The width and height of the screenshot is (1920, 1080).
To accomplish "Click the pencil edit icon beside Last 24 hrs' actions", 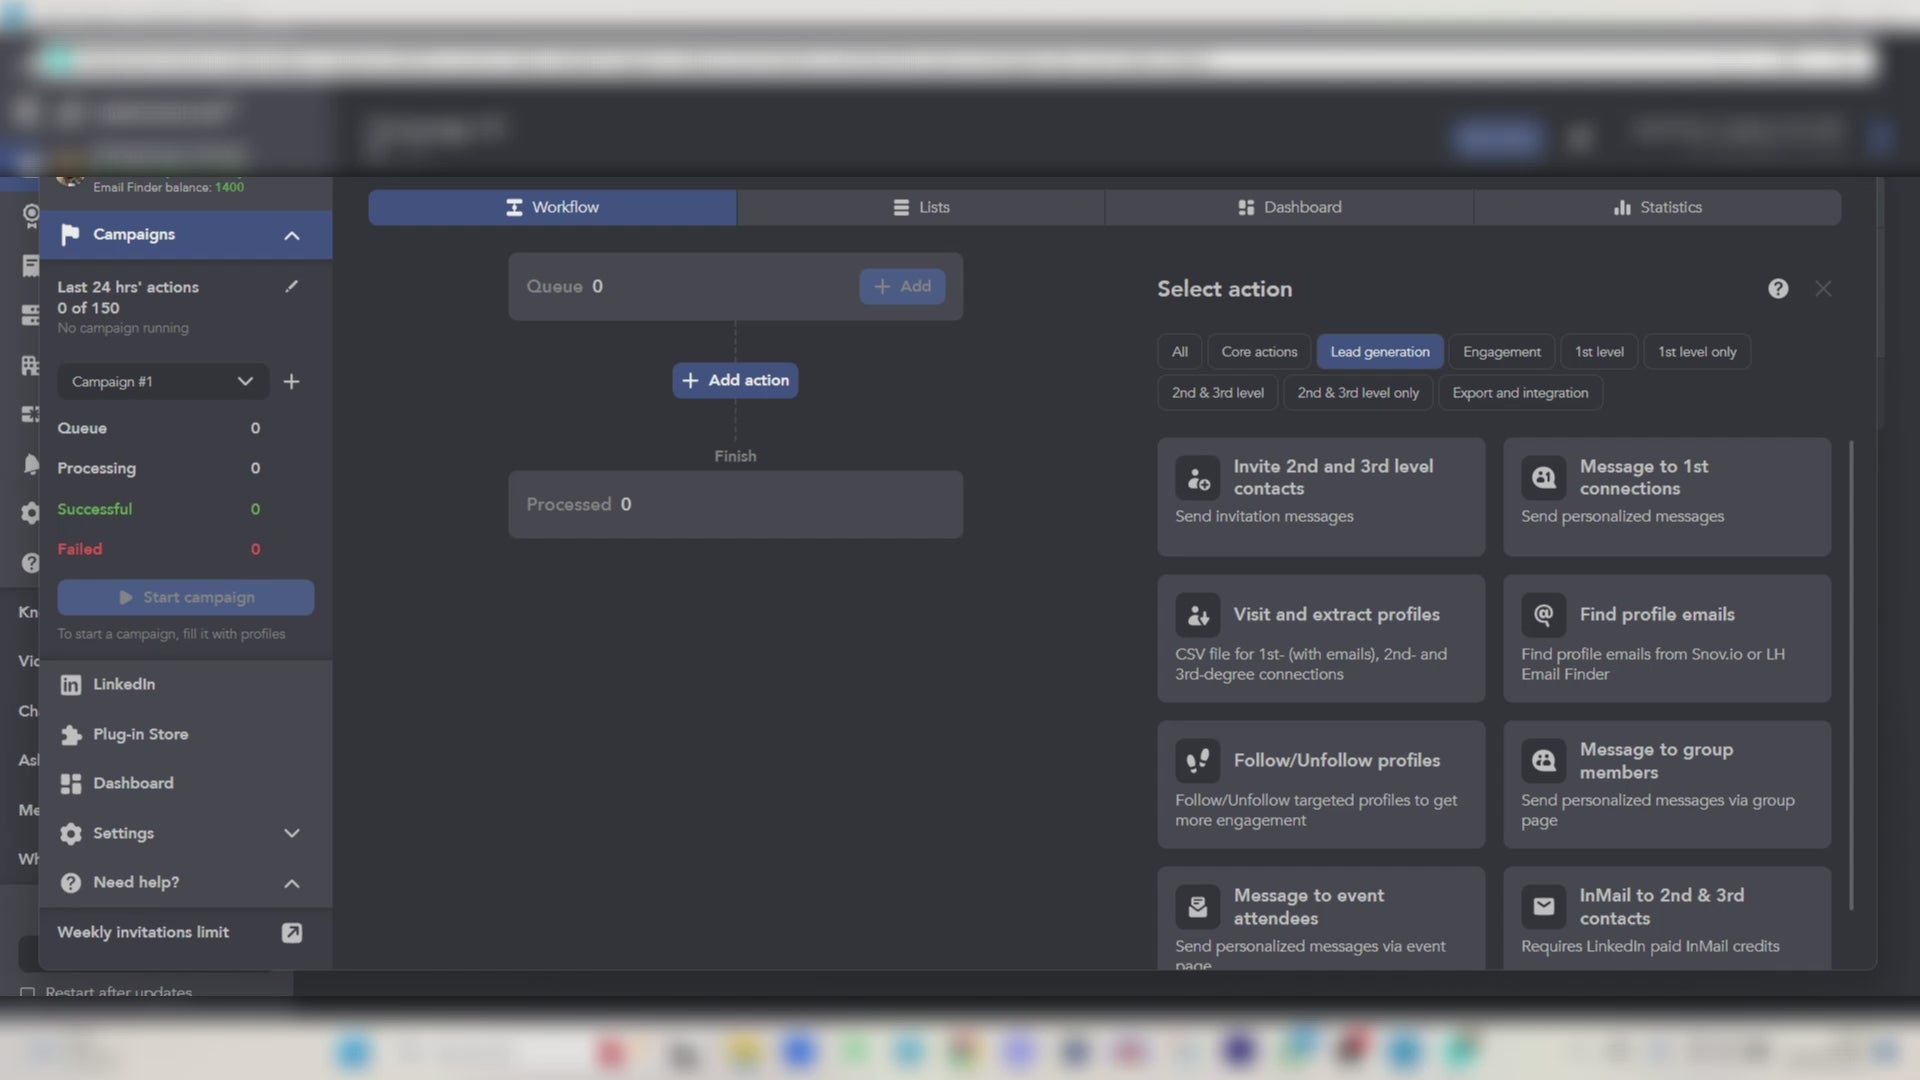I will coord(291,287).
